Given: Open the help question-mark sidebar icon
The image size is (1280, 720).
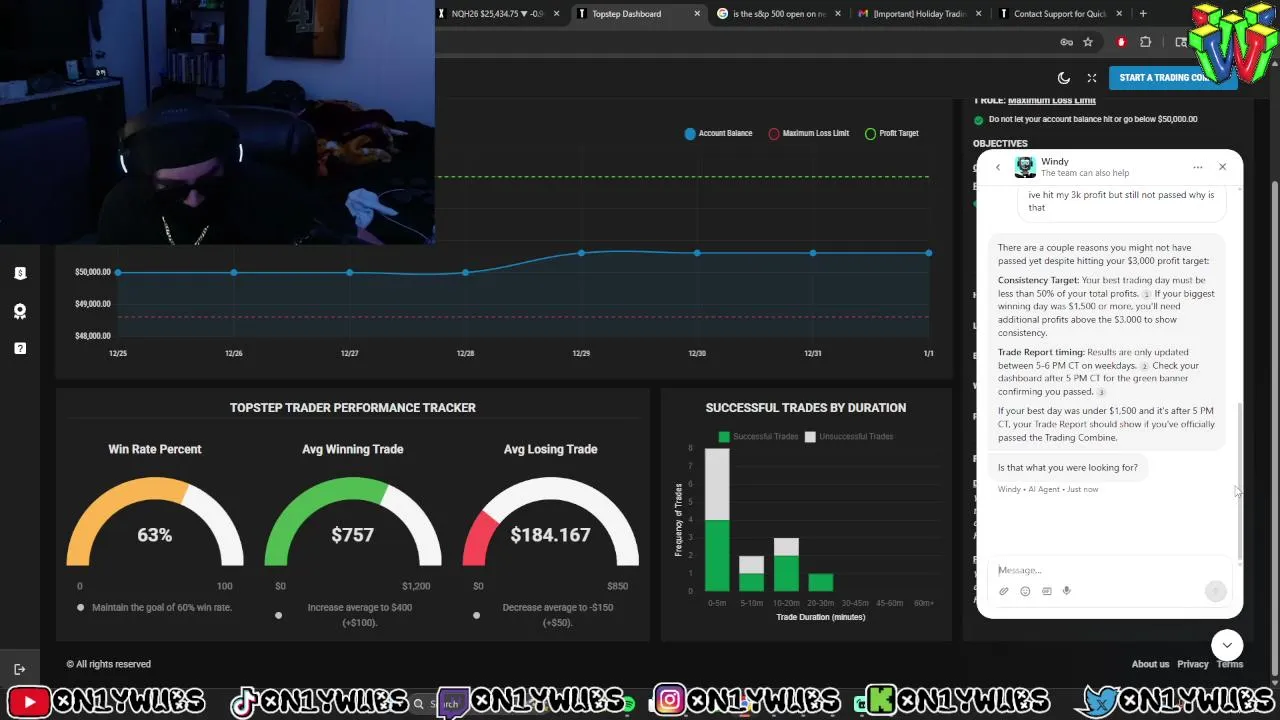Looking at the screenshot, I should pyautogui.click(x=20, y=348).
